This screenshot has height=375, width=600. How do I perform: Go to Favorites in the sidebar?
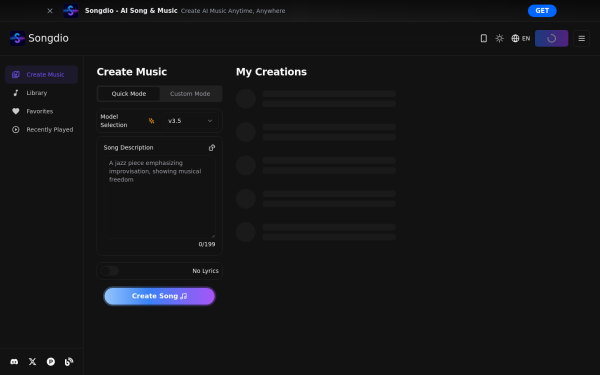tap(41, 111)
